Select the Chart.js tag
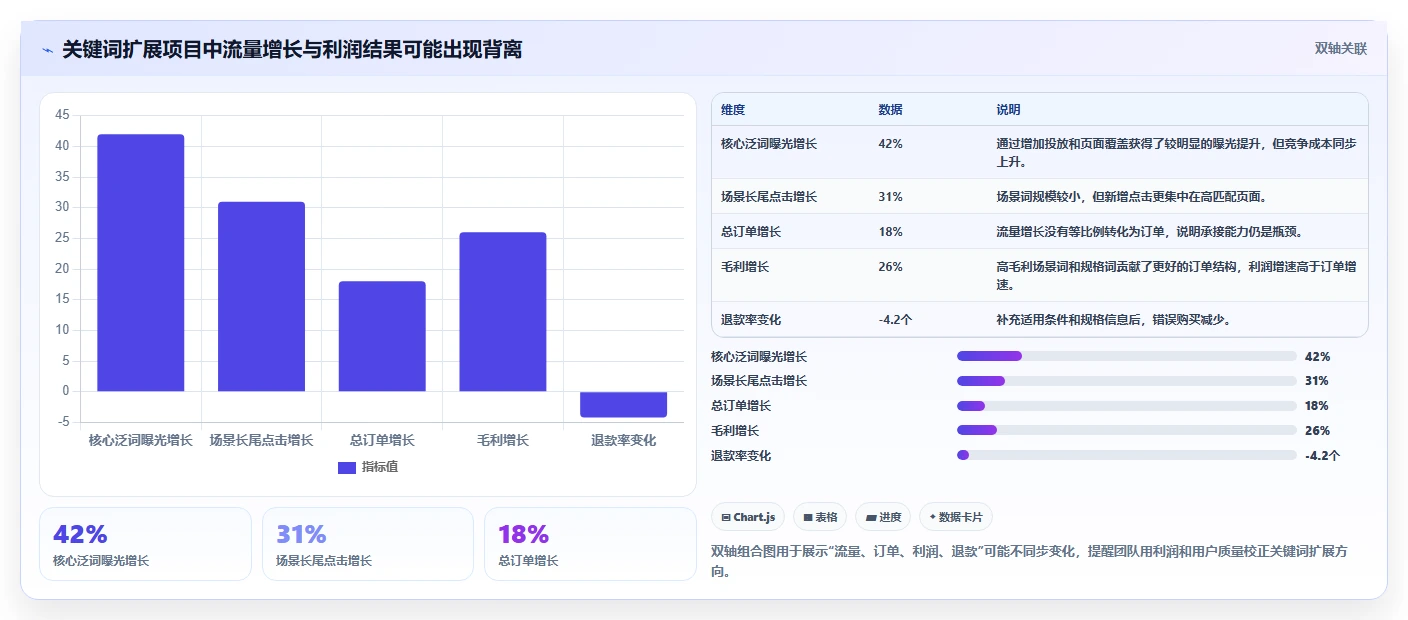This screenshot has height=620, width=1408. (749, 517)
